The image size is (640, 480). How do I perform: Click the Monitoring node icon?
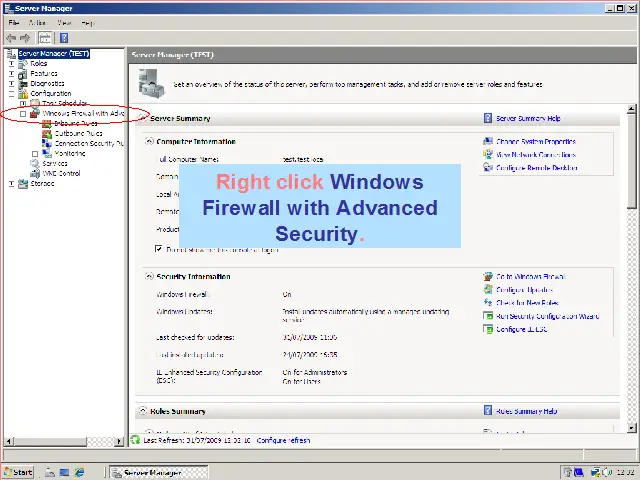47,153
